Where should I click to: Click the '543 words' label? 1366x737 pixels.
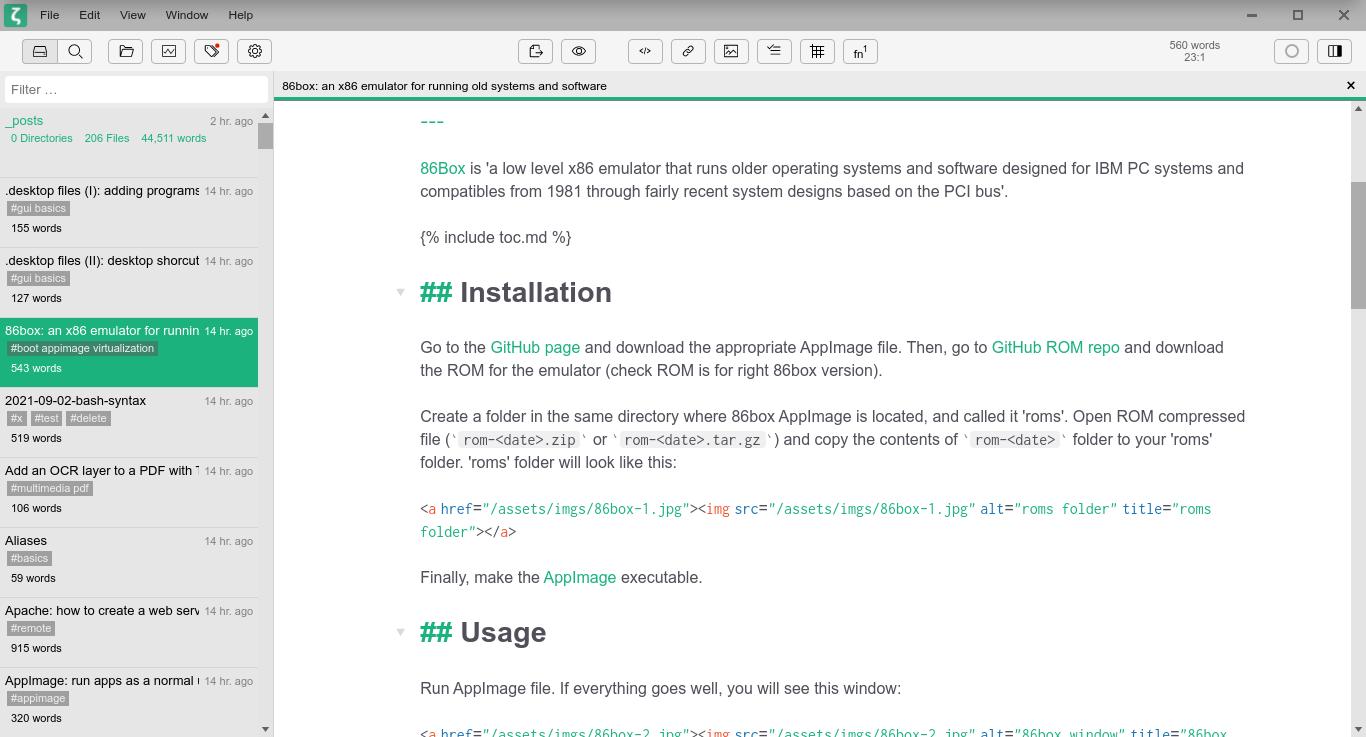pos(36,369)
